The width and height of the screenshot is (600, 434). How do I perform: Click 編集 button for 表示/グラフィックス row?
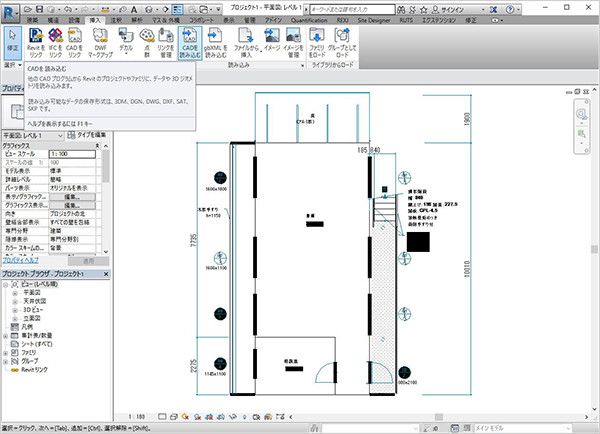click(x=72, y=197)
